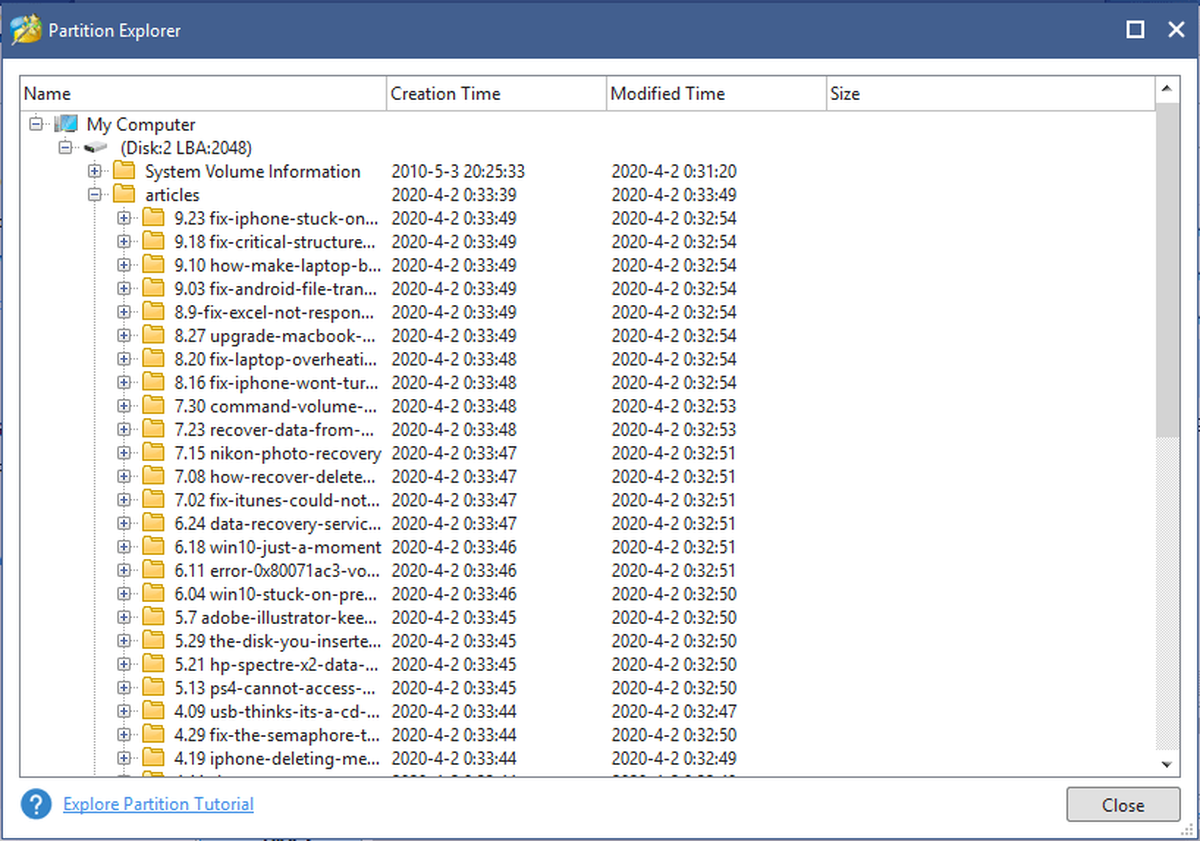Click the 8.16 fix-iphone-wont-tur folder icon
The image size is (1200, 841).
point(153,383)
